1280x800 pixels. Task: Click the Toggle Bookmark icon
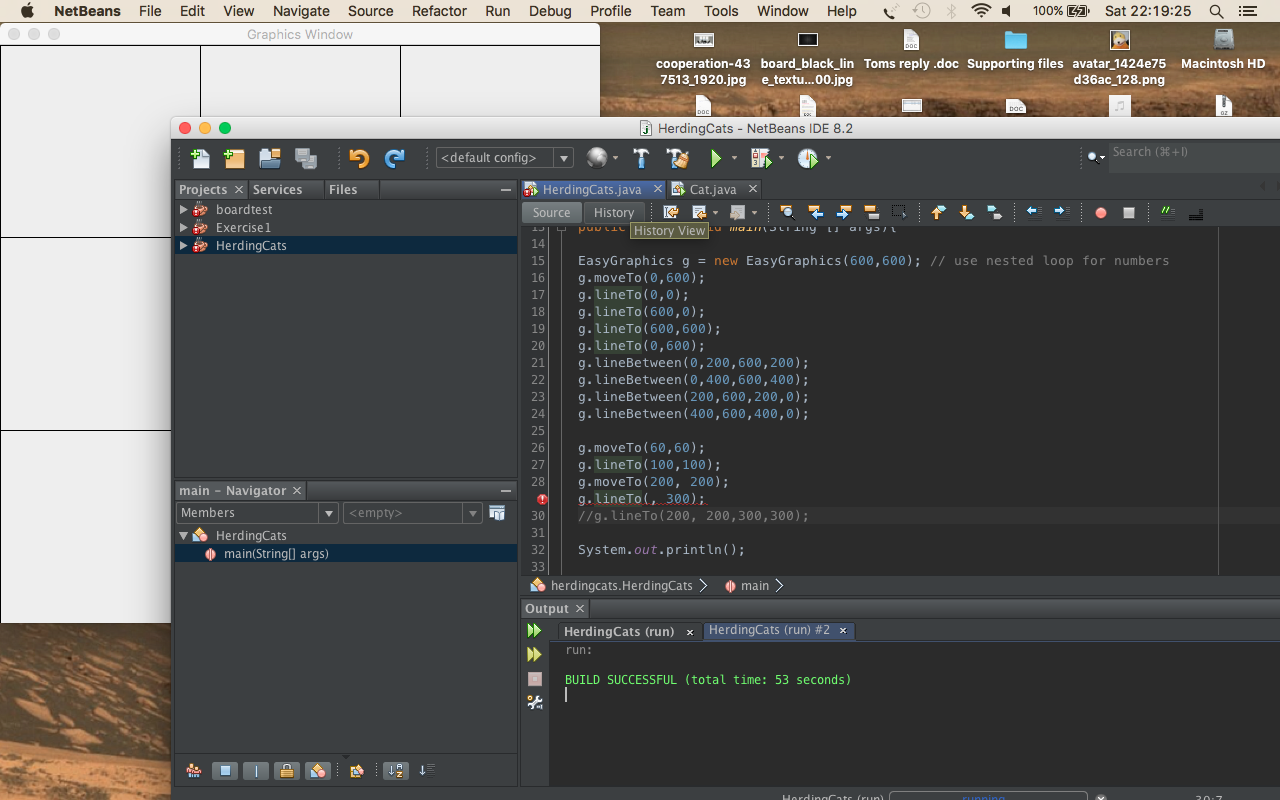(x=994, y=212)
